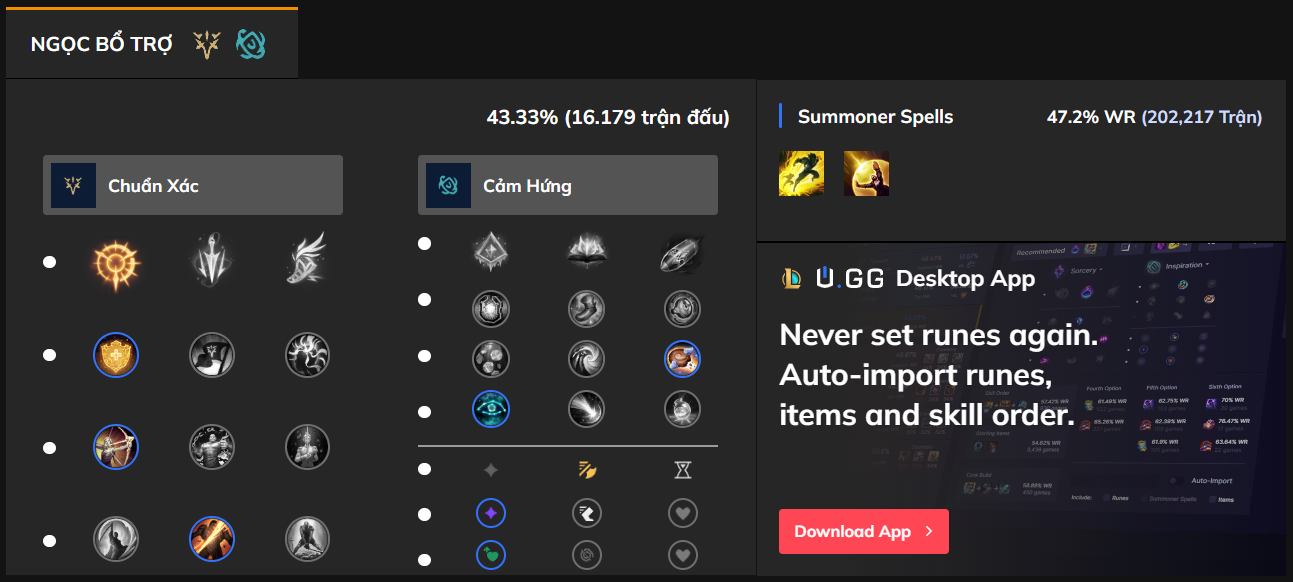This screenshot has height=582, width=1293.
Task: Select the green Health stat shard
Action: [x=491, y=554]
